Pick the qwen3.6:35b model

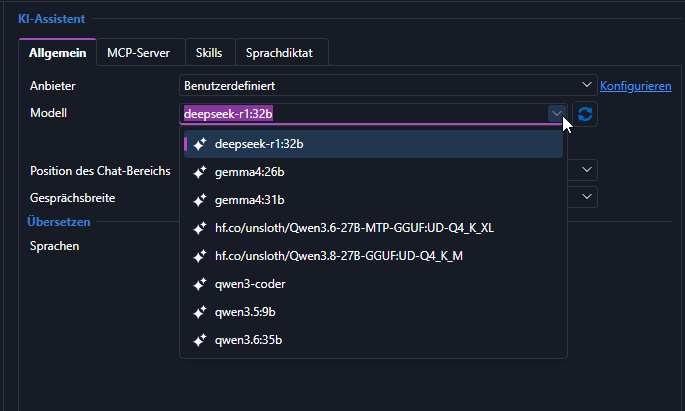[373, 340]
